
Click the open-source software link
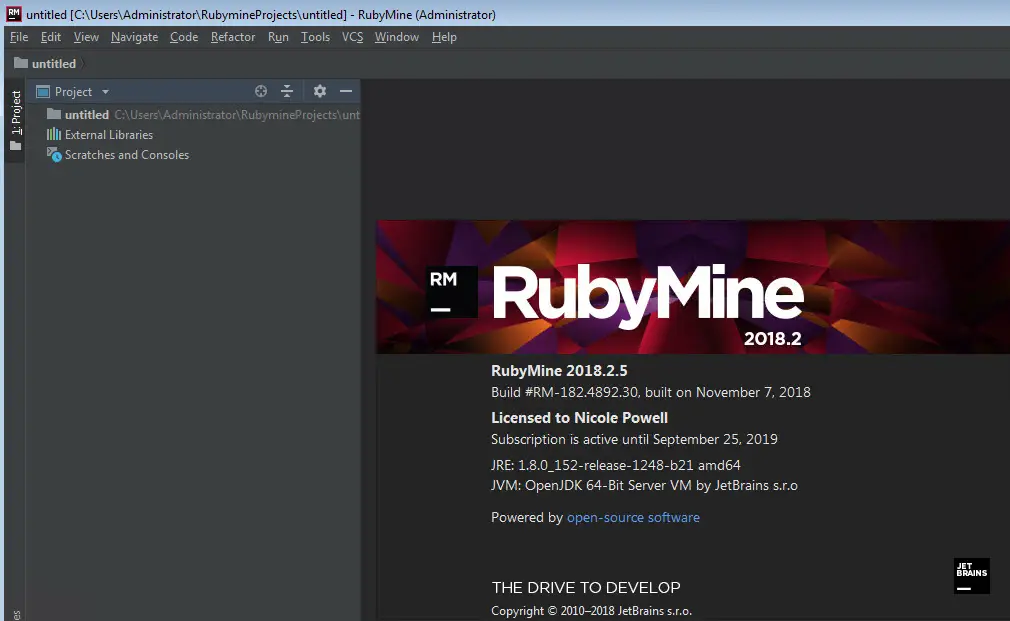633,517
